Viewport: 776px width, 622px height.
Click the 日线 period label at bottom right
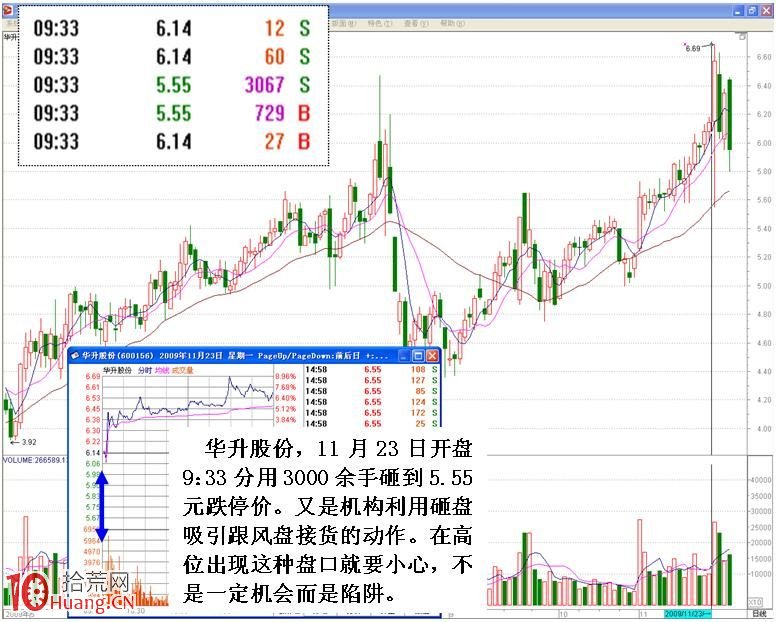coord(760,614)
